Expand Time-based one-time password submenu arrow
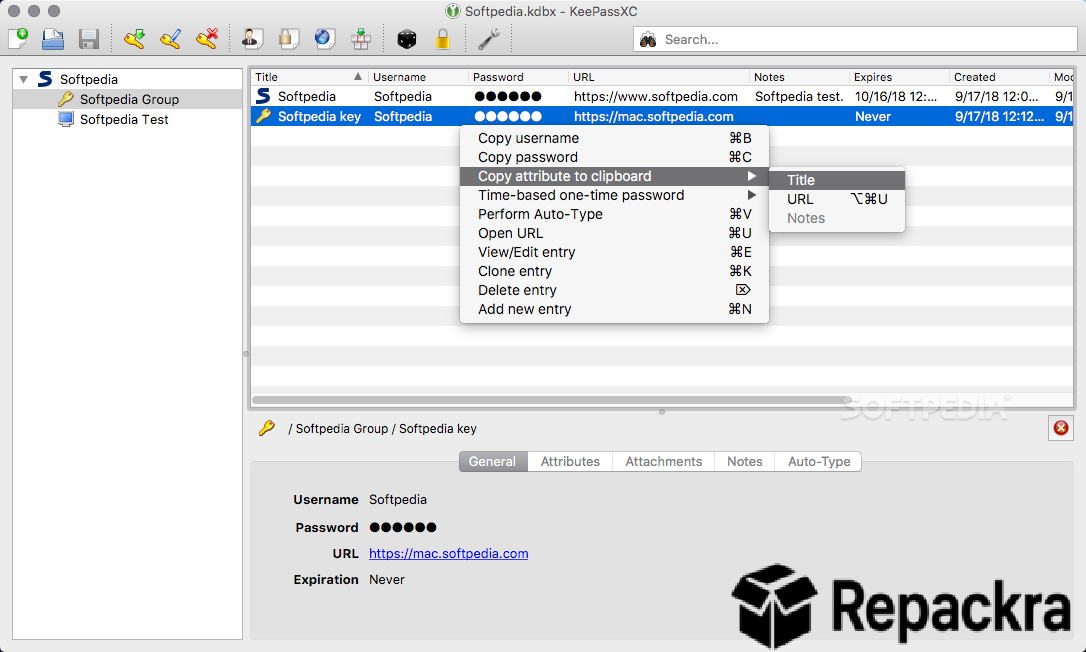The image size is (1086, 652). click(x=751, y=195)
